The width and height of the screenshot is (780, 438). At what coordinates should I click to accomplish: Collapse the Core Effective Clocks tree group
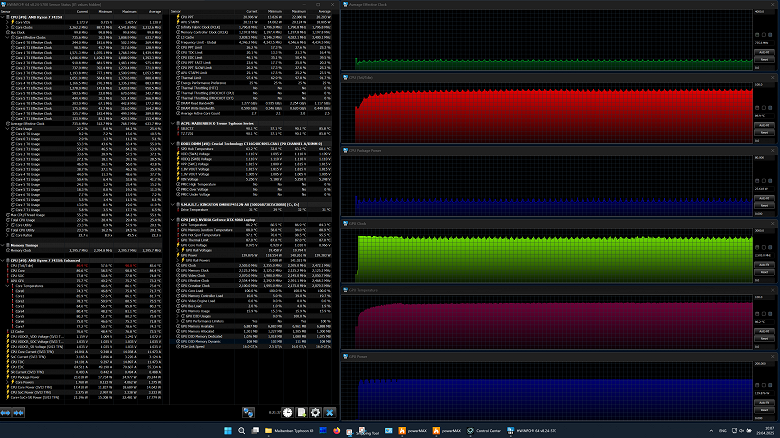click(x=7, y=37)
